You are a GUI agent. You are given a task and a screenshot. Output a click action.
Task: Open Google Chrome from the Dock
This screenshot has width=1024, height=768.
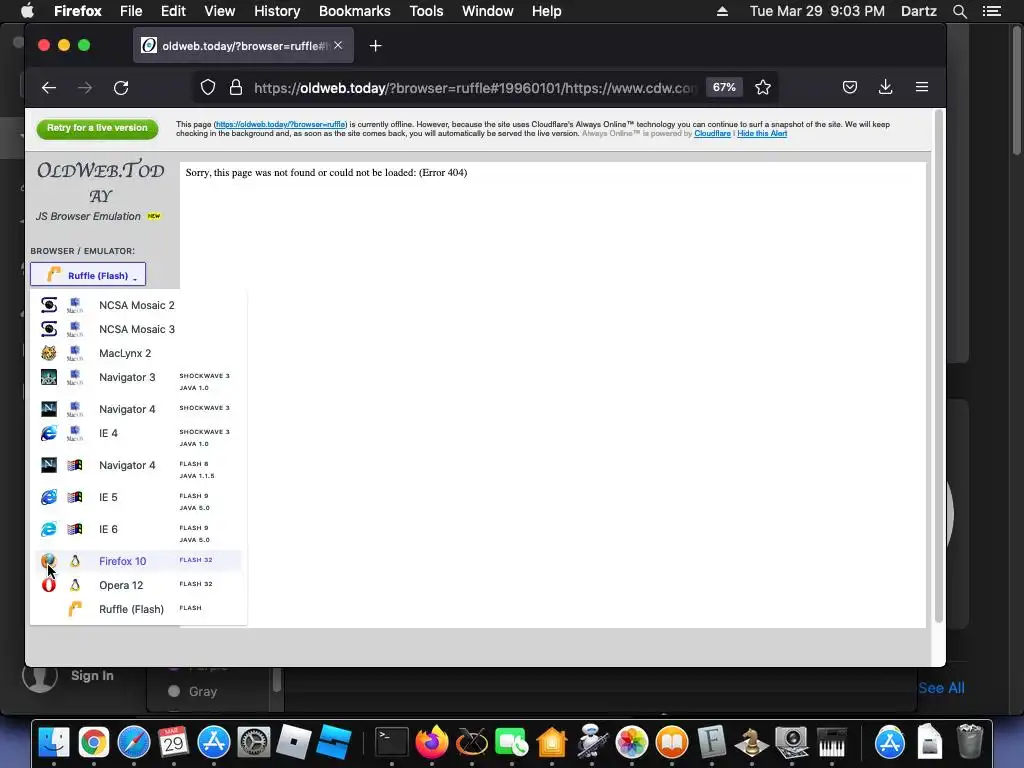93,742
